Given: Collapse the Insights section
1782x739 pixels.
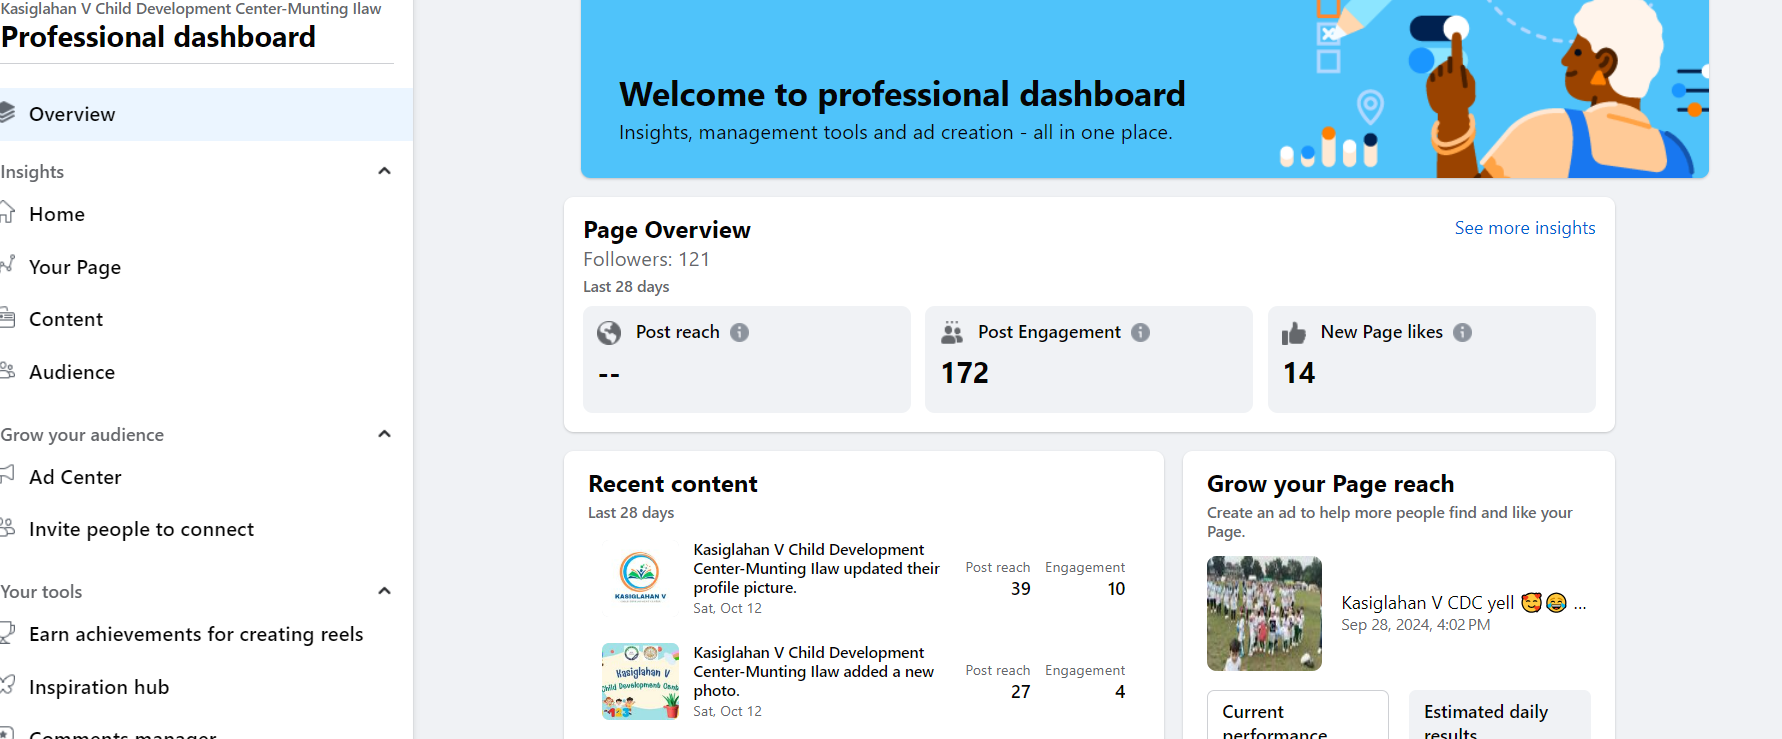Looking at the screenshot, I should pos(384,171).
